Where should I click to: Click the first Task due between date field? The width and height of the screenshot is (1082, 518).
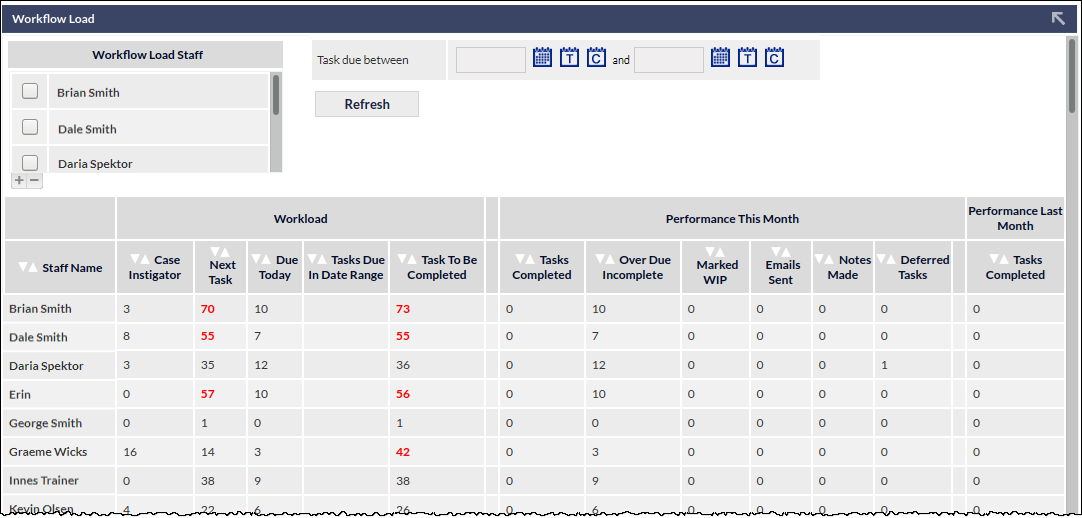[491, 60]
